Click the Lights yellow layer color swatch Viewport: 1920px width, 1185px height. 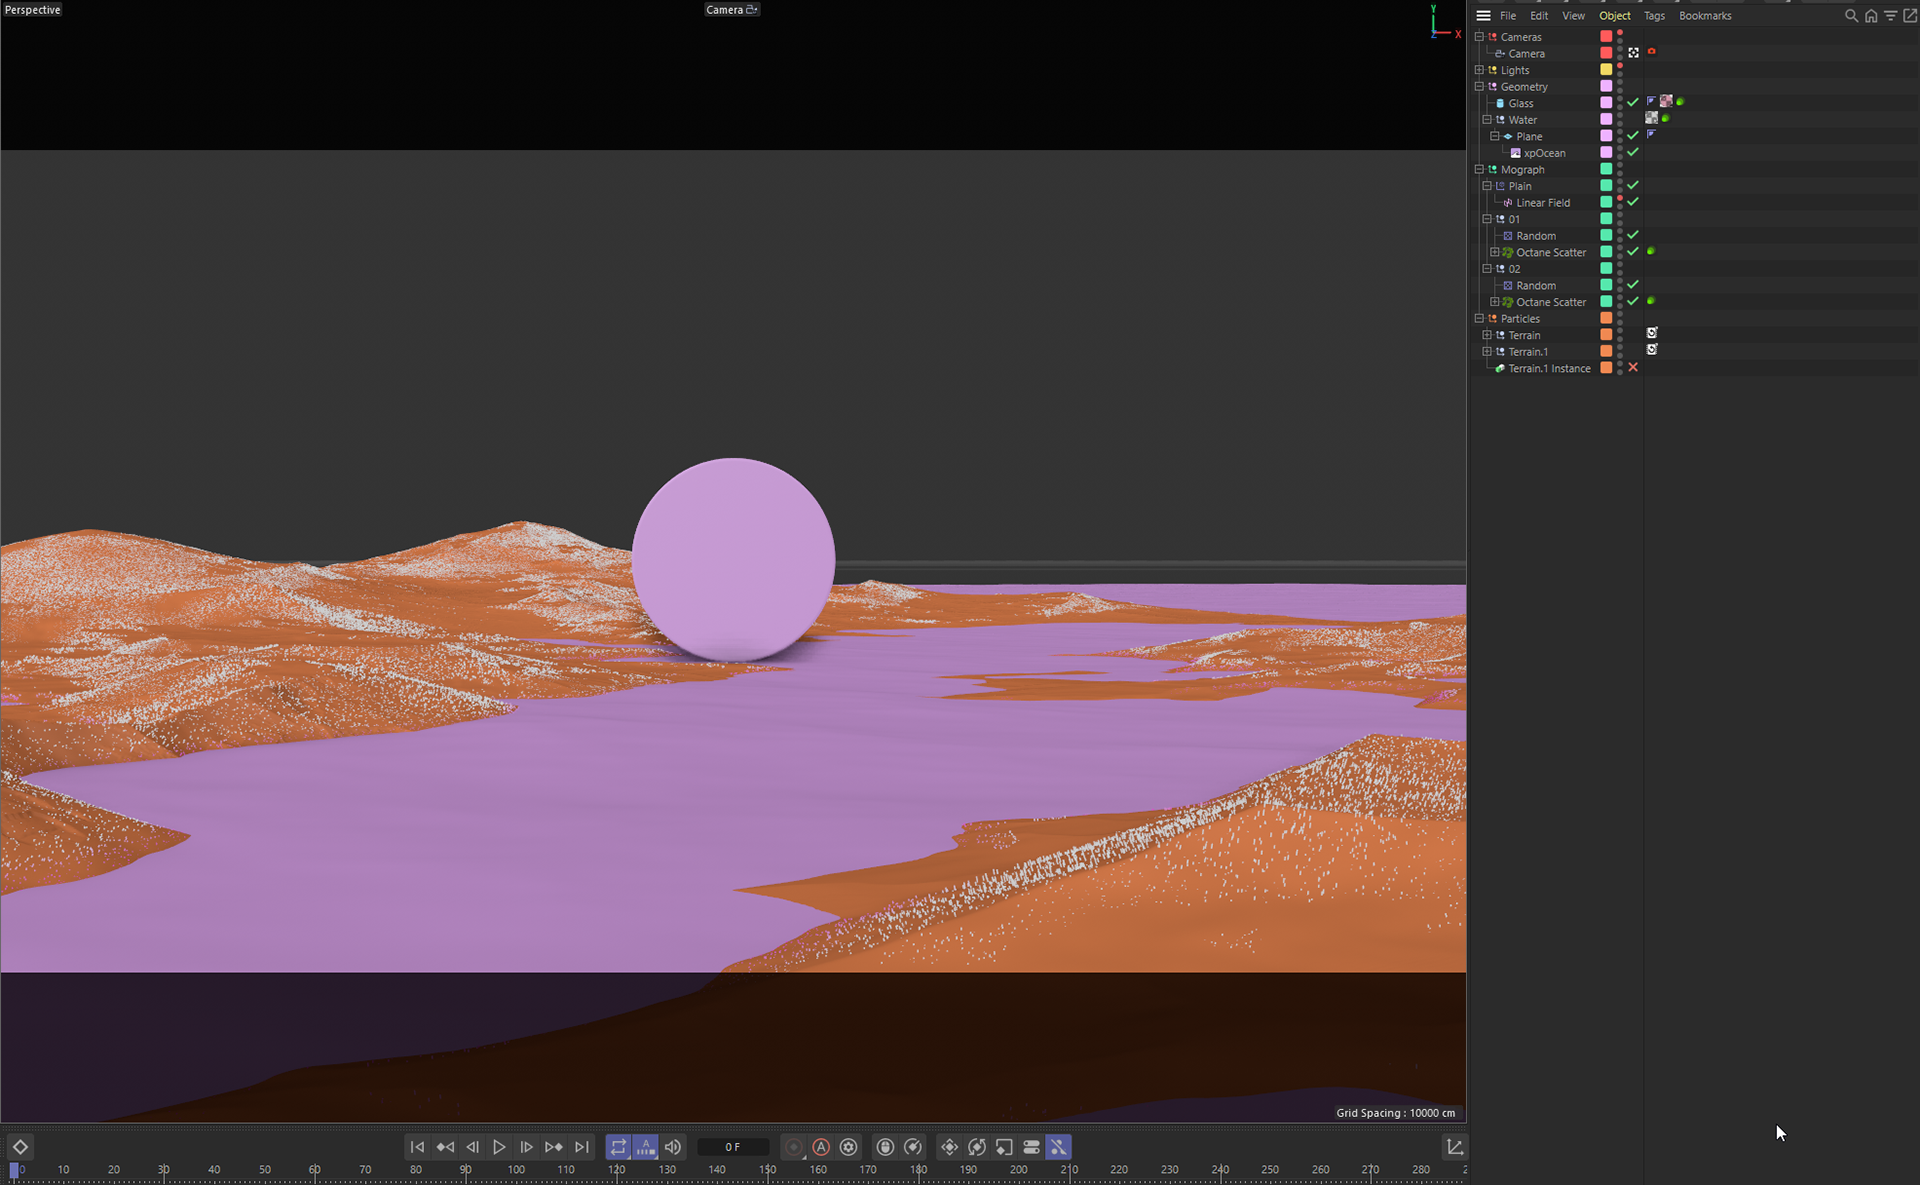tap(1606, 70)
